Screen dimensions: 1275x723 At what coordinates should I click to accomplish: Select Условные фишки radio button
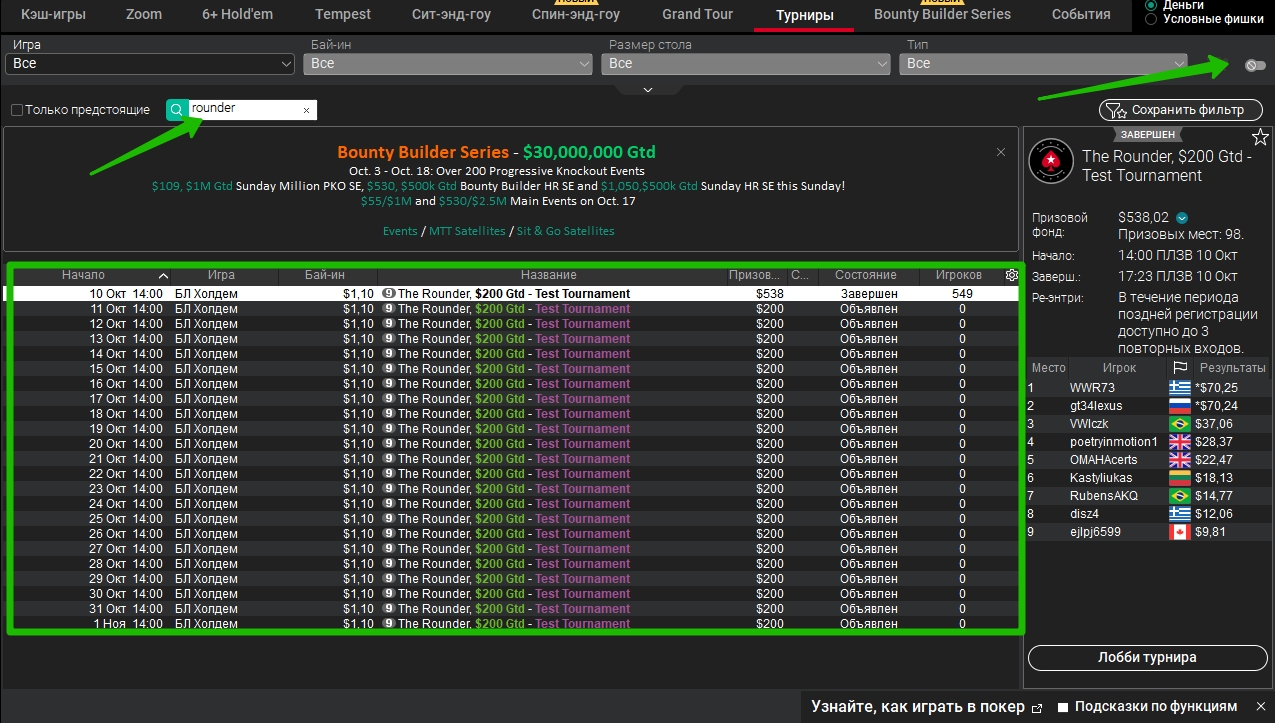point(1151,19)
